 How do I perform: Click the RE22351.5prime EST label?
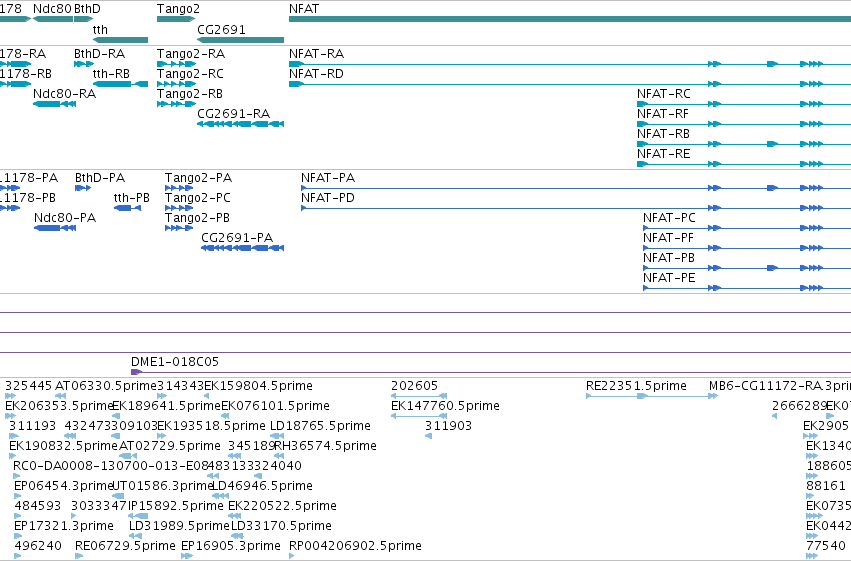tap(636, 386)
